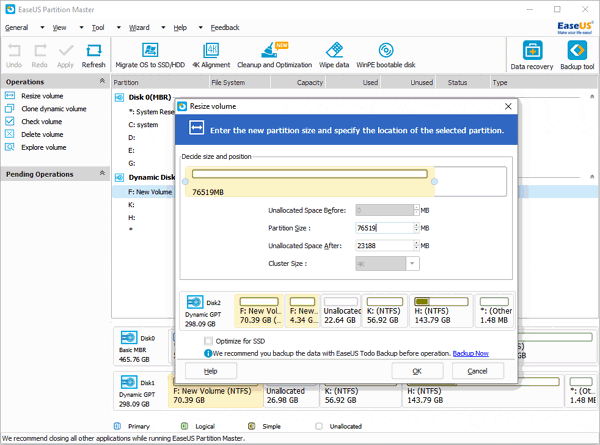Select Unallocated 22.64 GB block in dialog
Image resolution: width=600 pixels, height=445 pixels.
click(x=341, y=311)
